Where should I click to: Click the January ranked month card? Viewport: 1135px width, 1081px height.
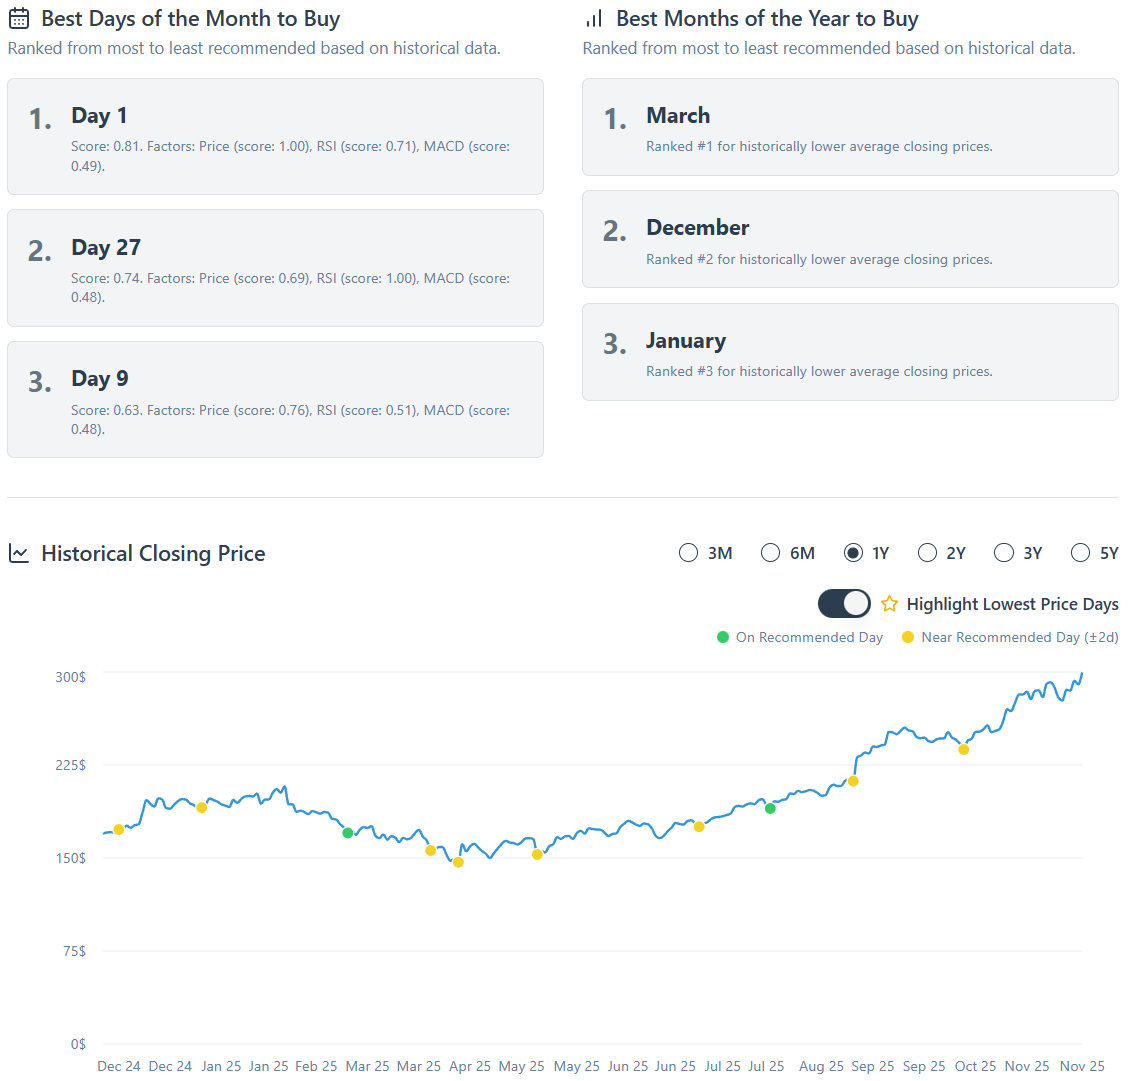(850, 352)
